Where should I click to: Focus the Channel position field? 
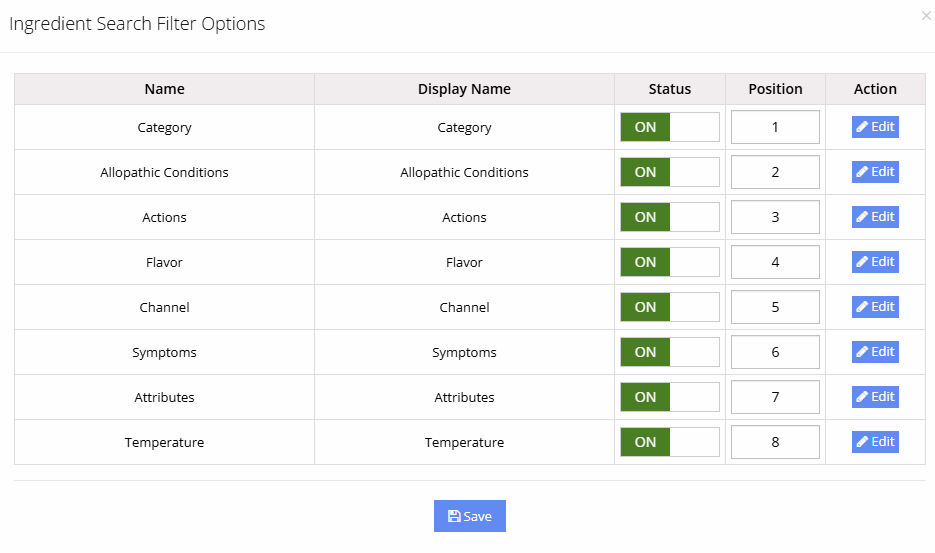[x=775, y=307]
